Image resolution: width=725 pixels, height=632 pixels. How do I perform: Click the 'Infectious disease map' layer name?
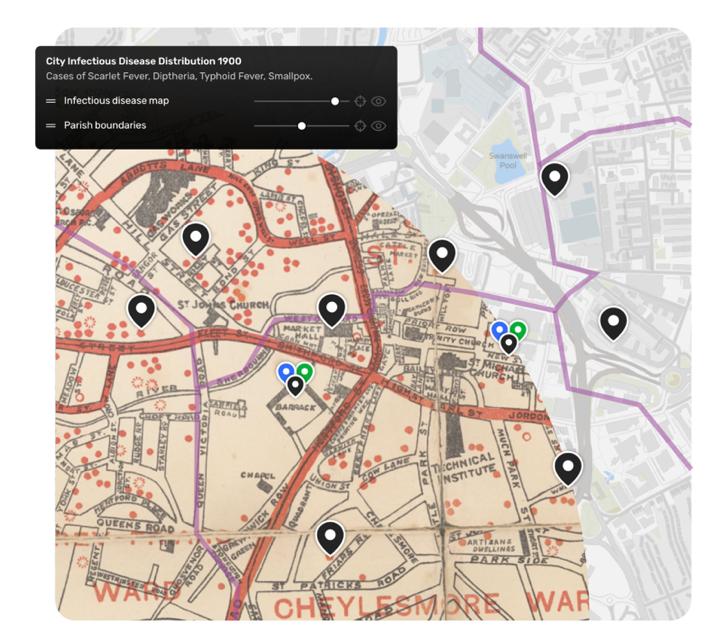click(x=117, y=101)
